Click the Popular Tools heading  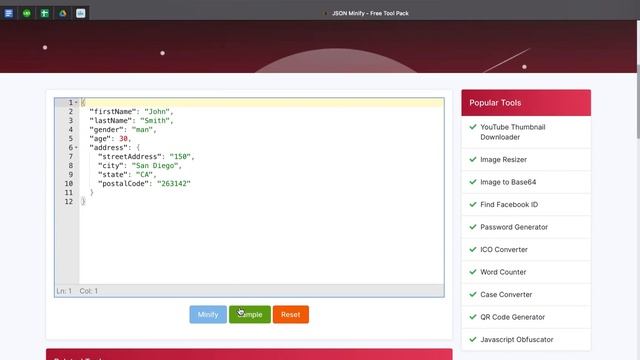(x=495, y=103)
